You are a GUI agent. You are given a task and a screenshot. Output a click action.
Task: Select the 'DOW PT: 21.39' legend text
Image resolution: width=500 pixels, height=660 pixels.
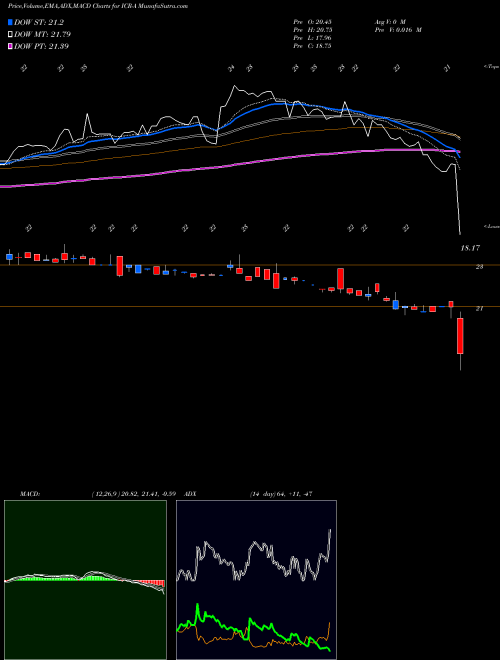click(41, 46)
